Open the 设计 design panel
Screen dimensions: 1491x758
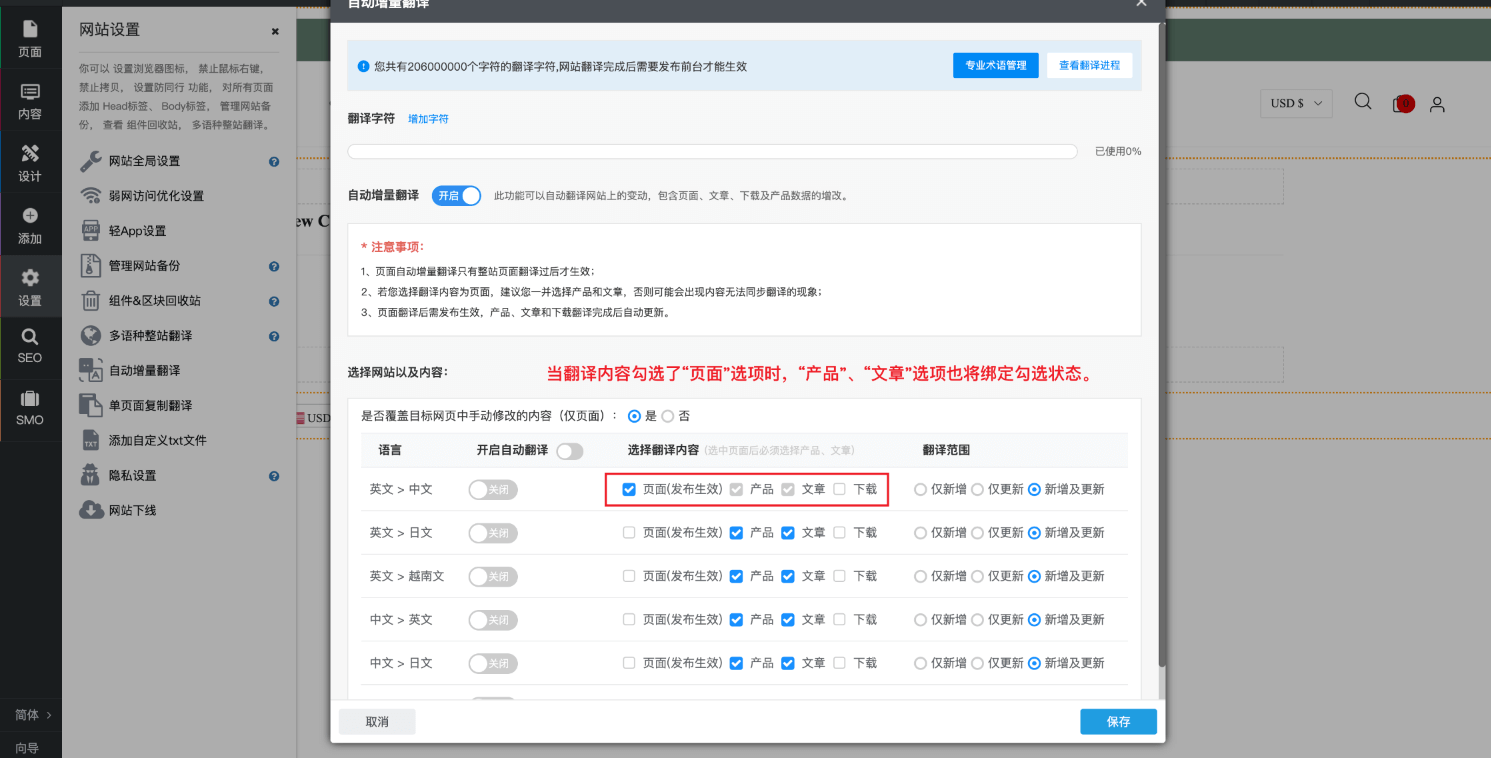click(x=30, y=163)
